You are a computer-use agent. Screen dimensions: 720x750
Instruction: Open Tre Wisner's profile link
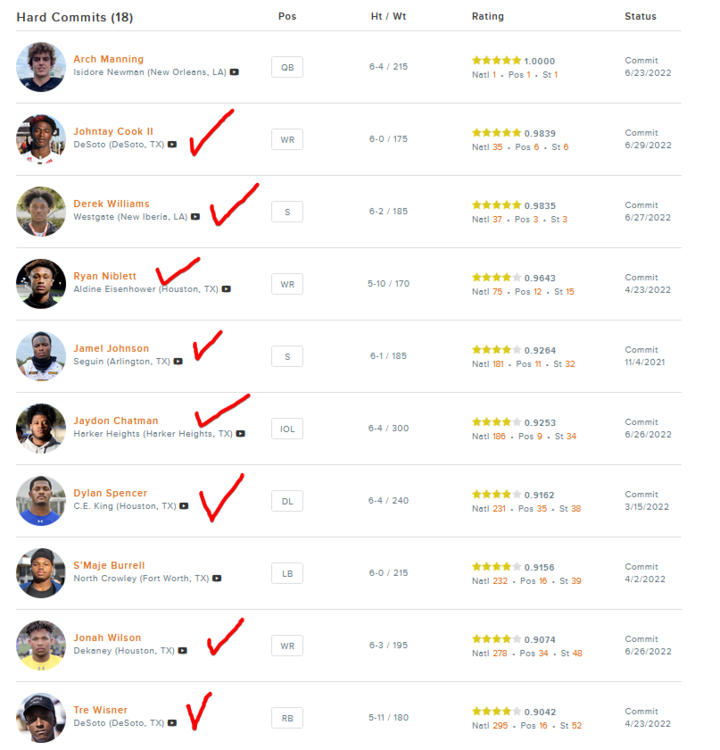100,710
